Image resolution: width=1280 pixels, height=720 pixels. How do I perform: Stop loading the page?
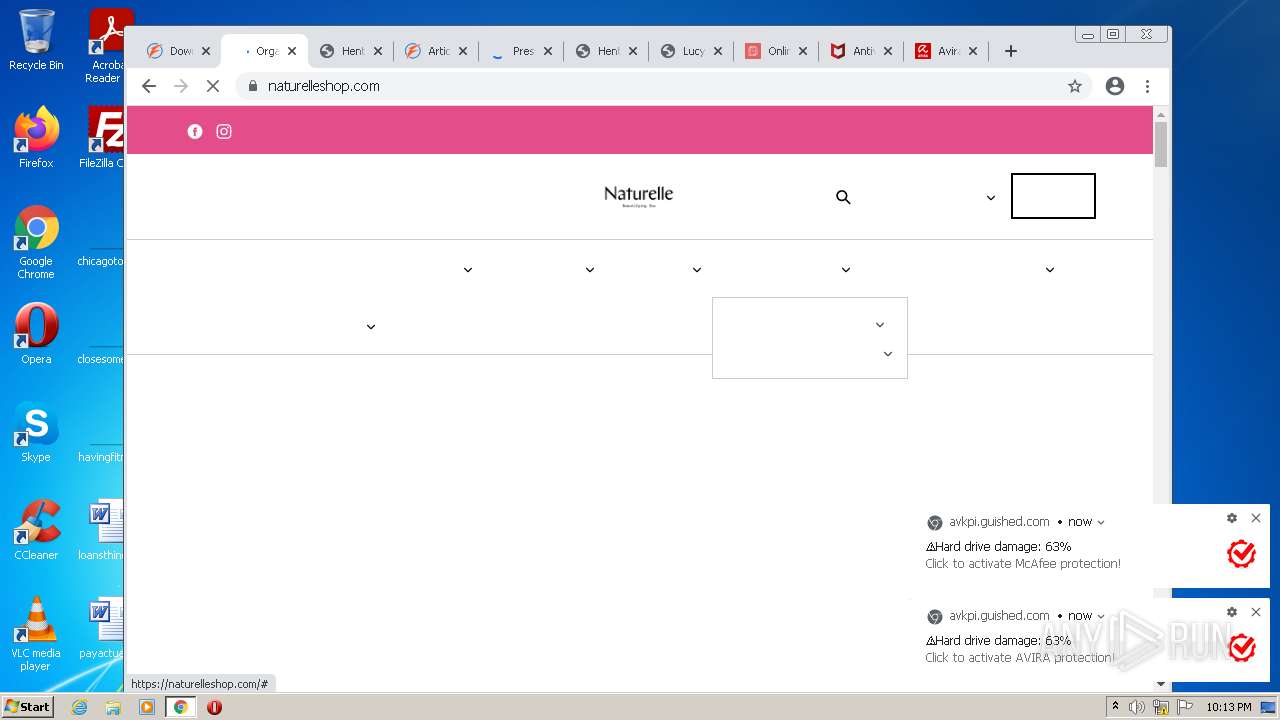(213, 86)
